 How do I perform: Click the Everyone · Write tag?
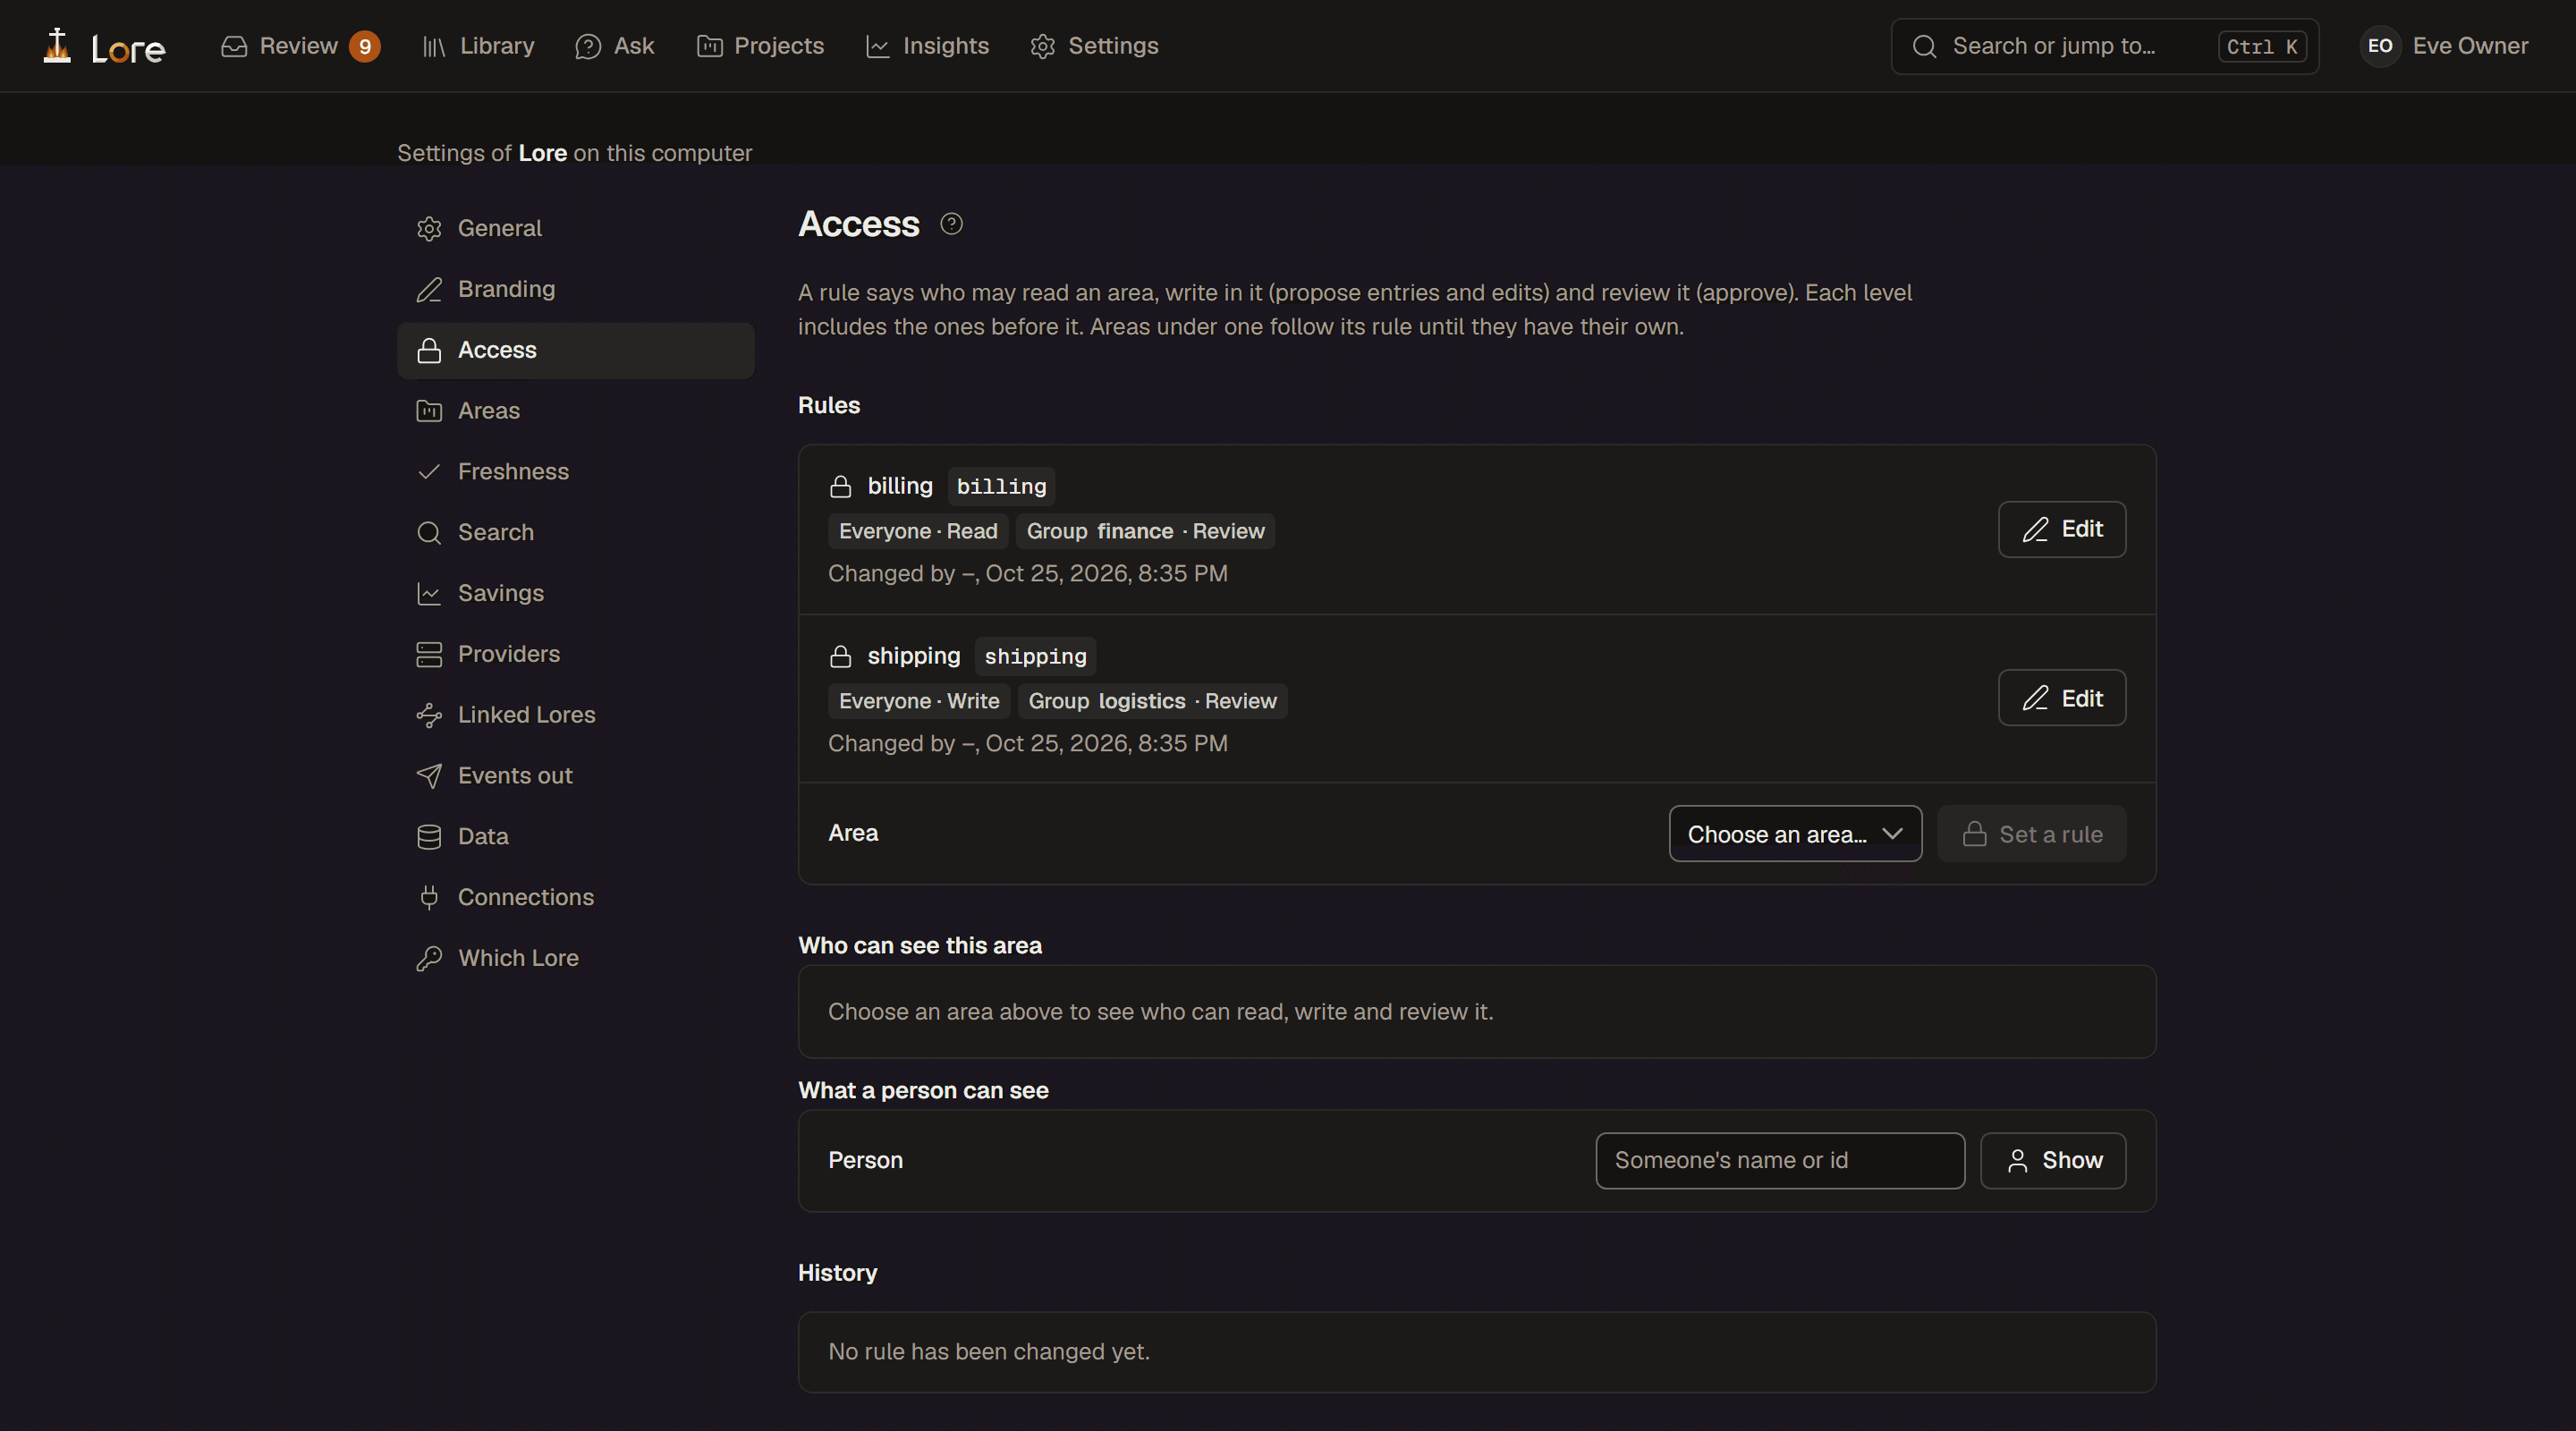(918, 701)
